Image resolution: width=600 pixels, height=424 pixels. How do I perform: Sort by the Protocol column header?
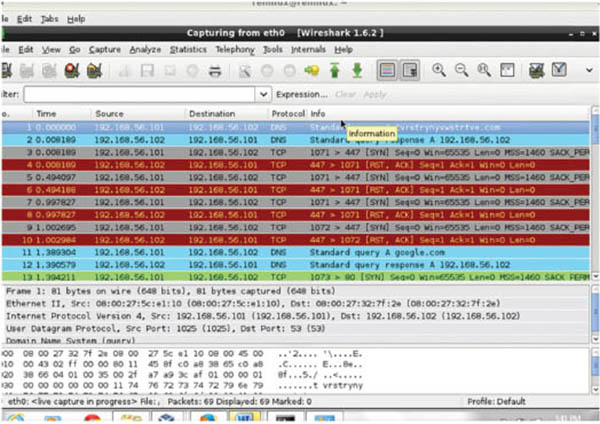(x=288, y=114)
